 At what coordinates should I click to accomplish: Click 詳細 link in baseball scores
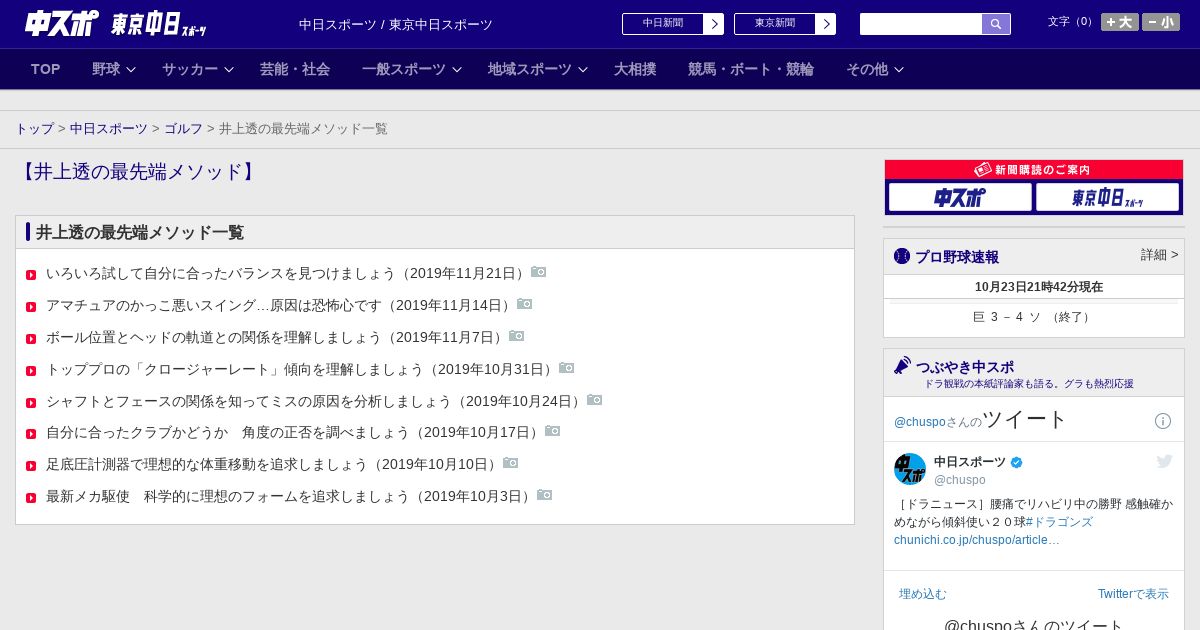point(1160,255)
